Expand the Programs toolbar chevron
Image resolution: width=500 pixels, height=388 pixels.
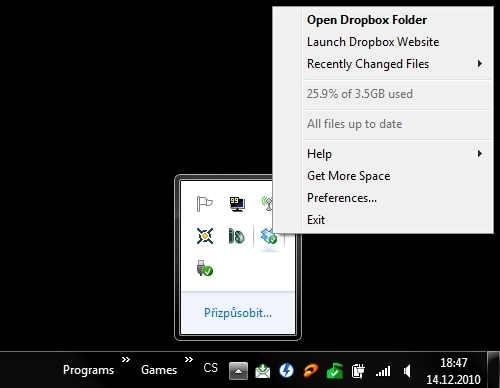[x=126, y=360]
